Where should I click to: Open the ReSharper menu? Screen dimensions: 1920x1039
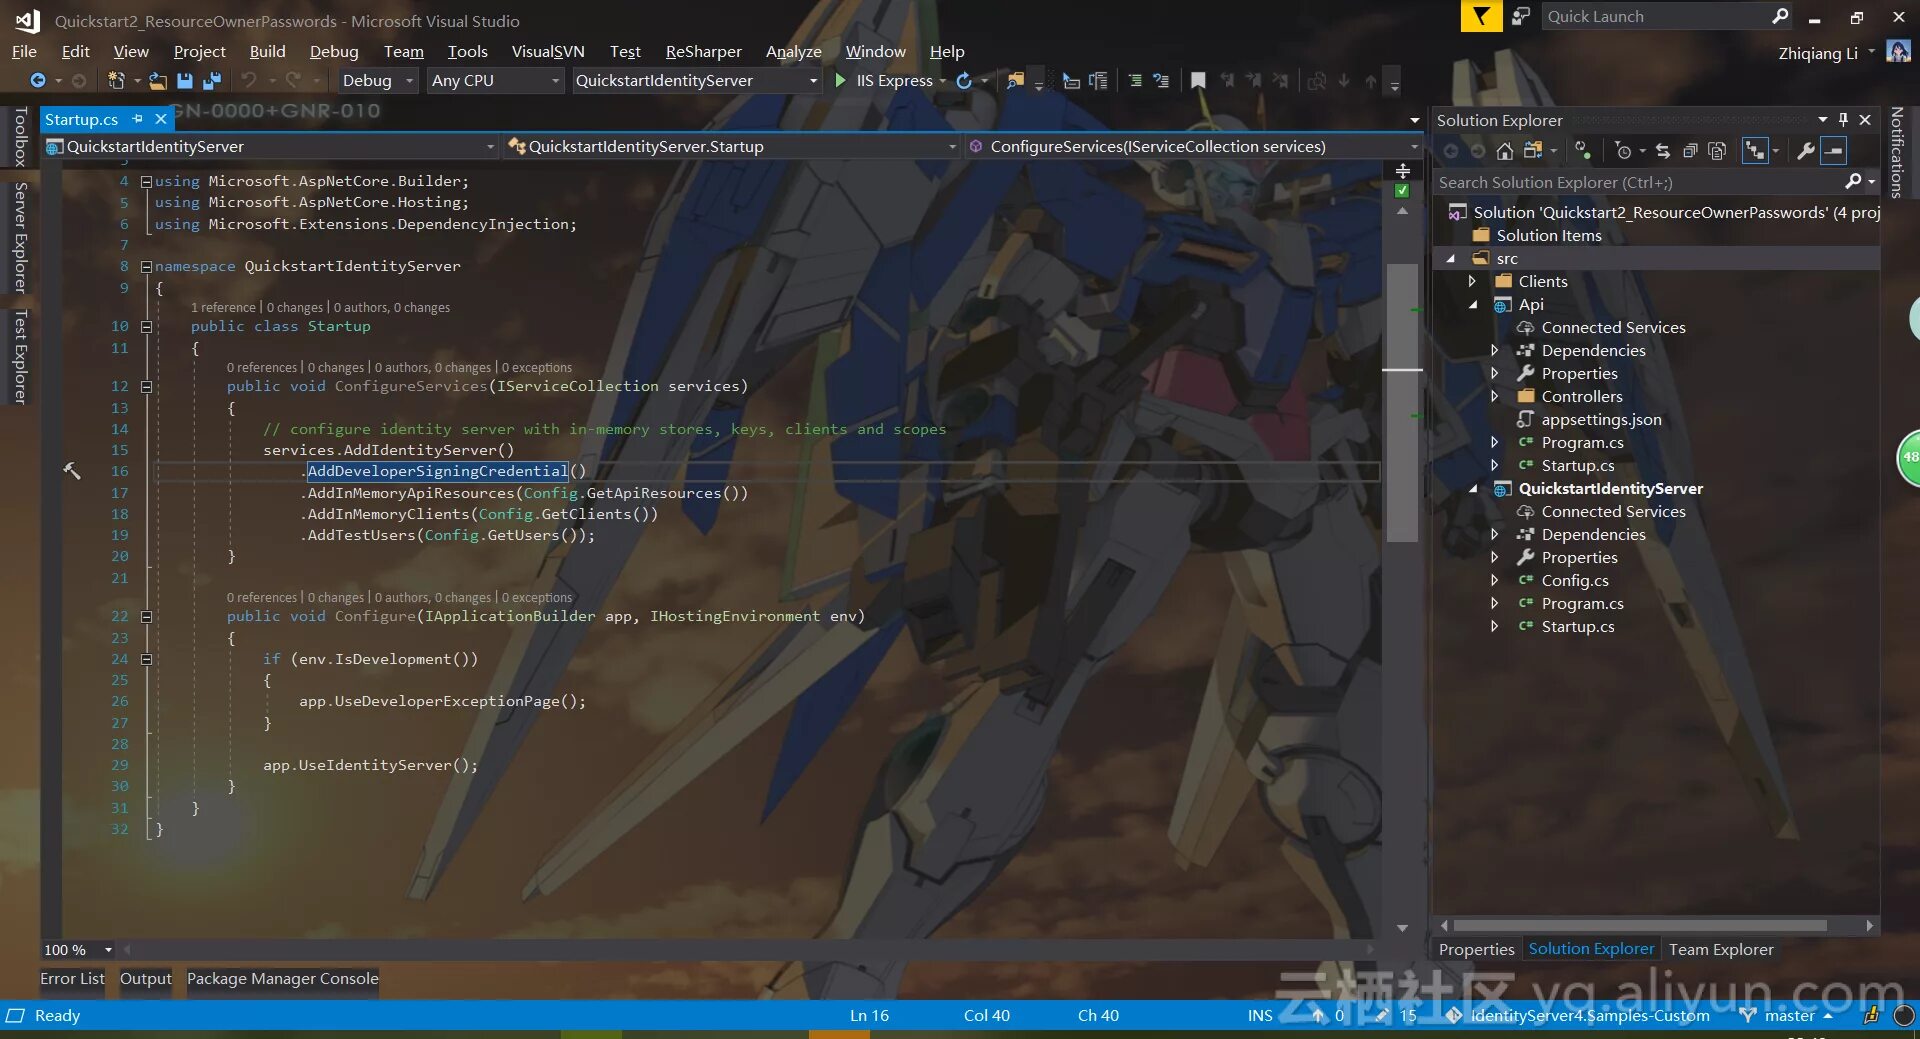(703, 52)
